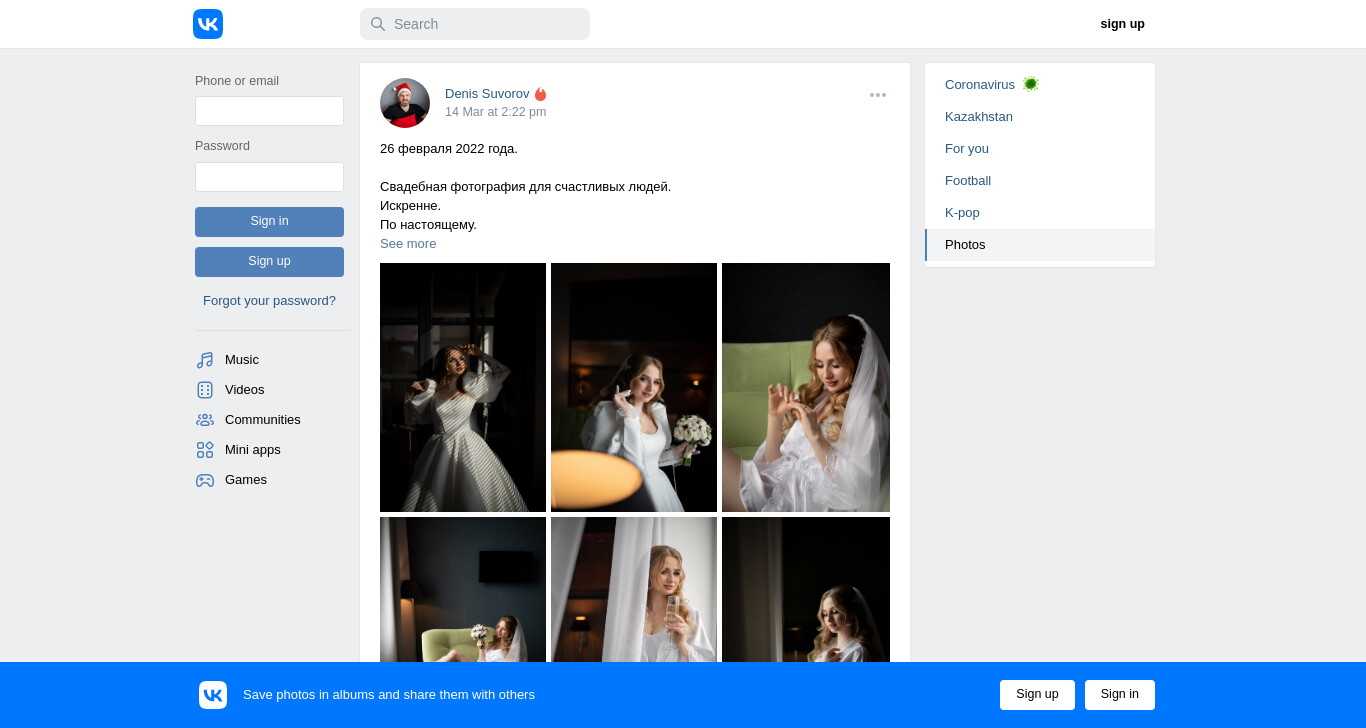Expand the post text with See more
This screenshot has height=728, width=1366.
click(408, 244)
